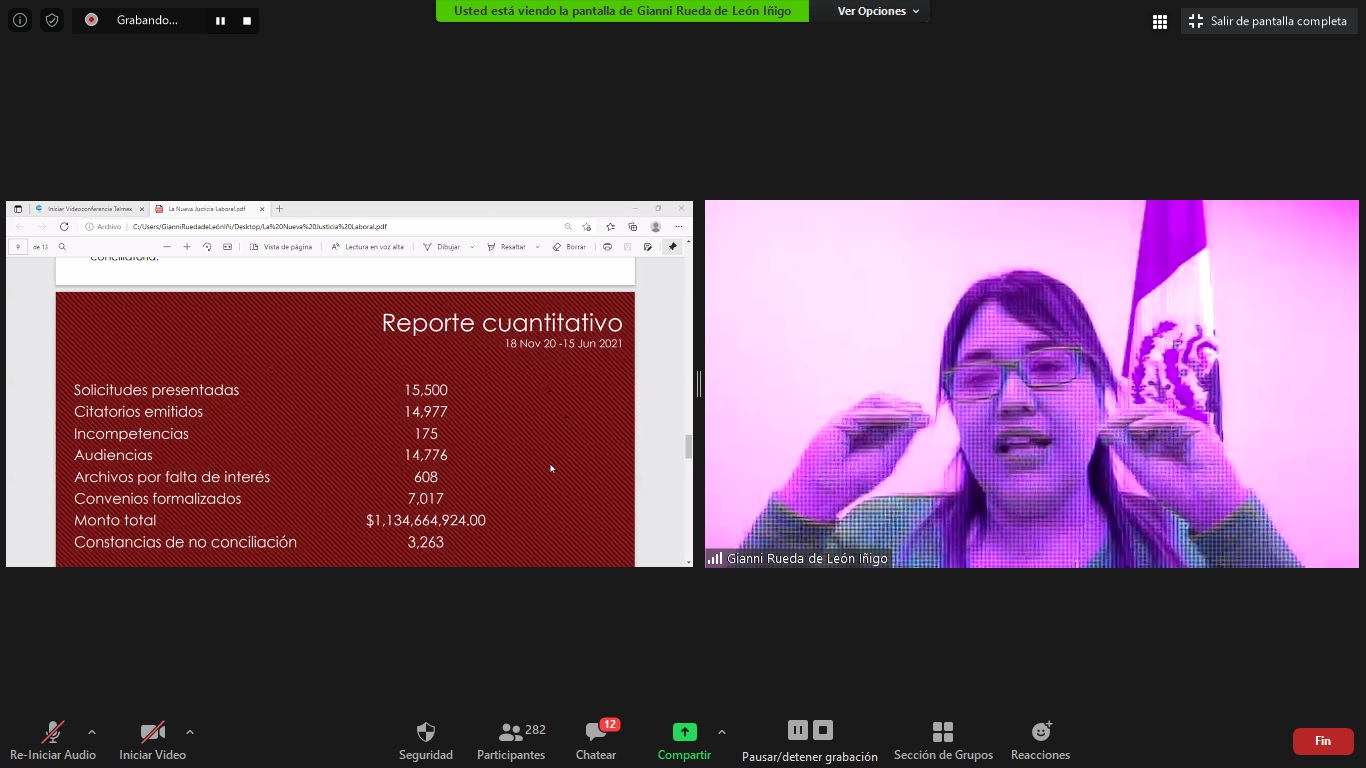Click the PDF vertical scrollbar thumb
1366x768 pixels.
point(688,447)
